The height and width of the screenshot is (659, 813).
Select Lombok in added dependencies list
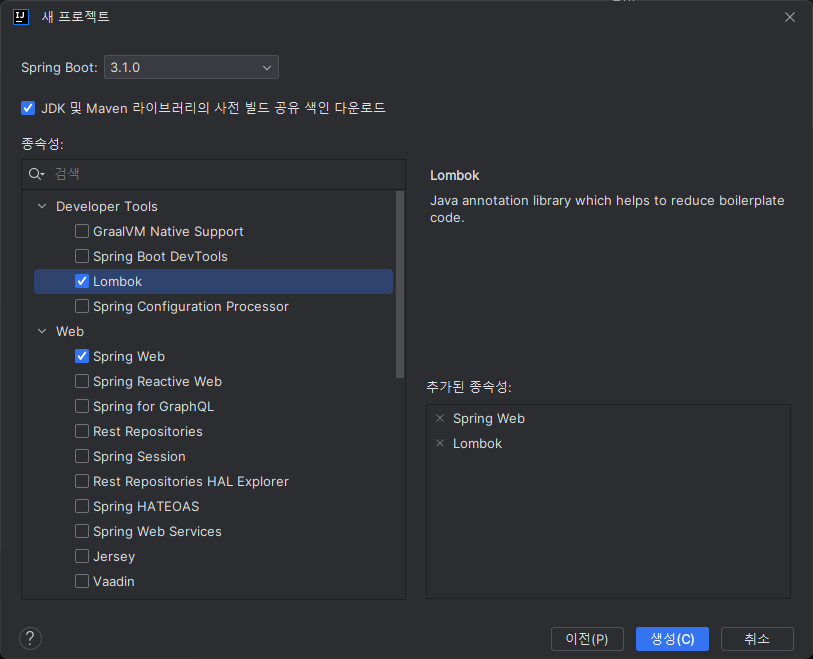point(478,443)
